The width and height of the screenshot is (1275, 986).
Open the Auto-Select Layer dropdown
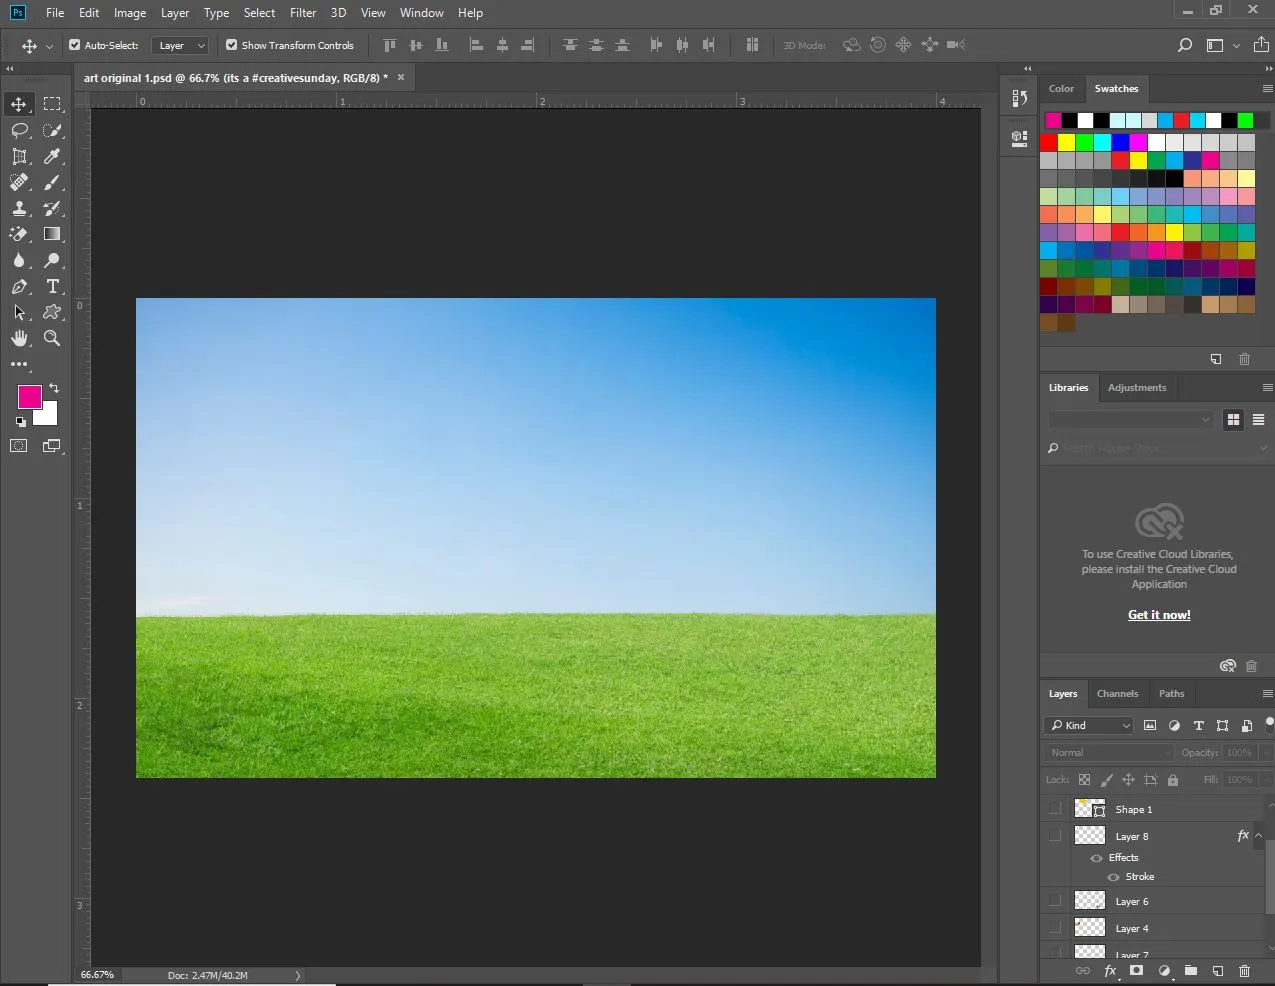click(x=181, y=45)
